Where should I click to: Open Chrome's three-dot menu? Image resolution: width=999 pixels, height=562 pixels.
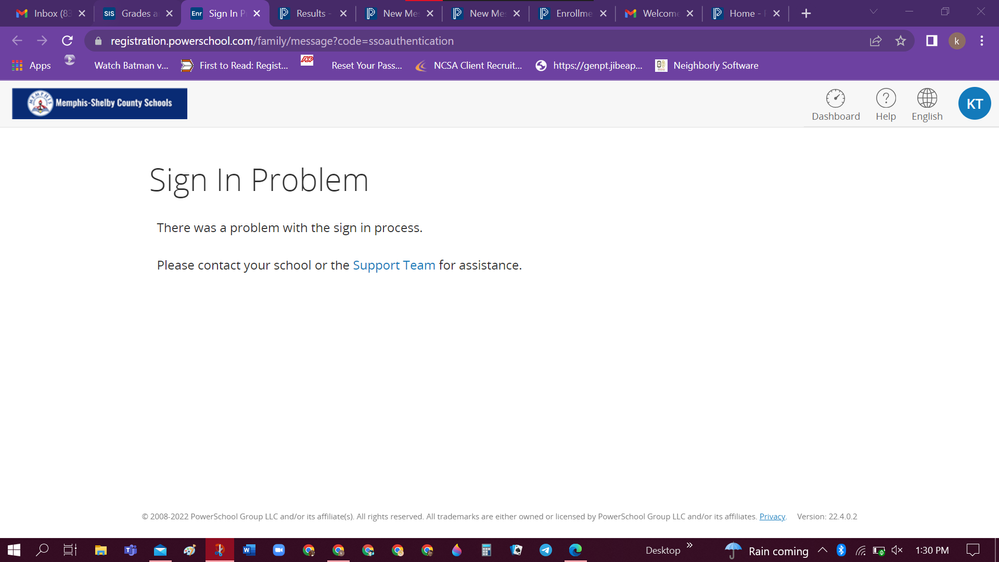click(982, 41)
